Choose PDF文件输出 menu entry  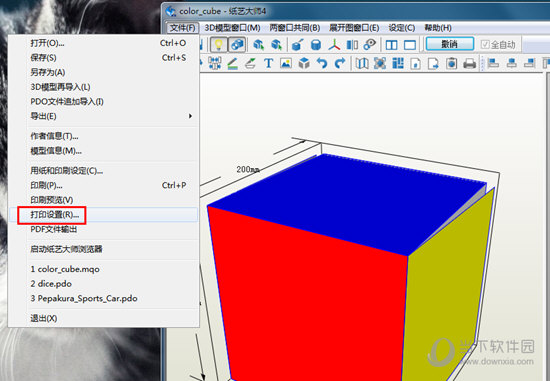103,229
